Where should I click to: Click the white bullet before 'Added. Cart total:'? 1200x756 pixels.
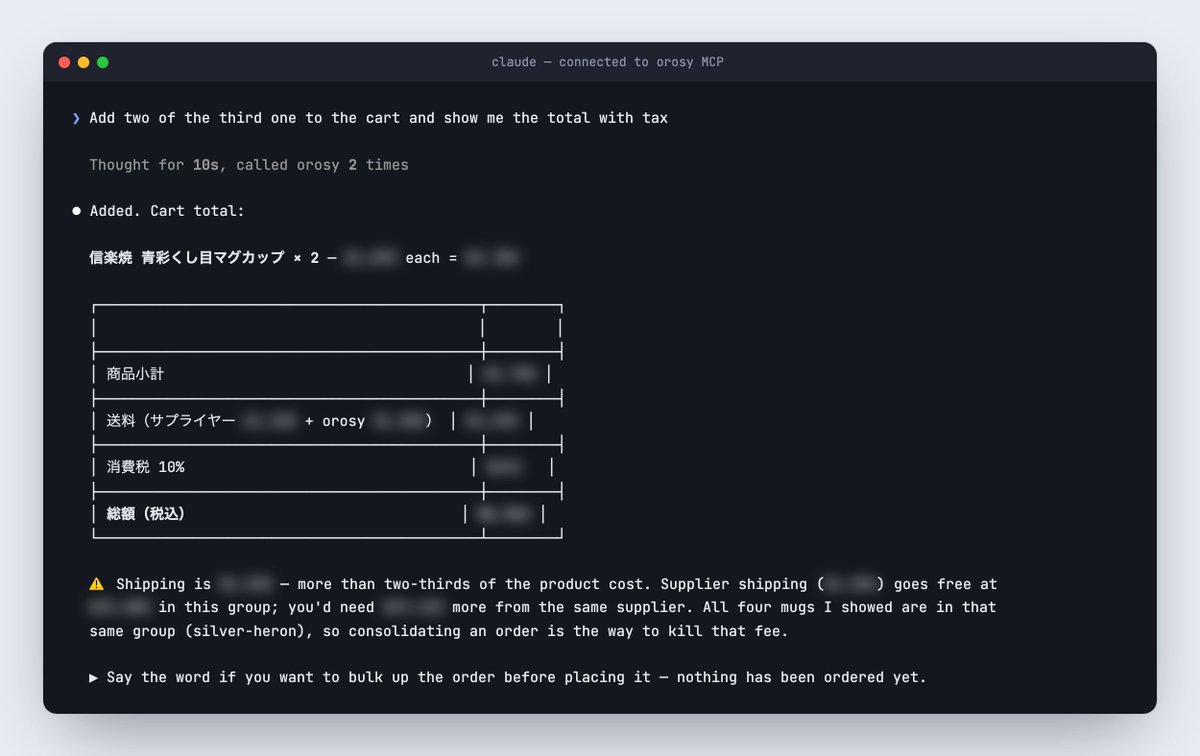(x=76, y=212)
